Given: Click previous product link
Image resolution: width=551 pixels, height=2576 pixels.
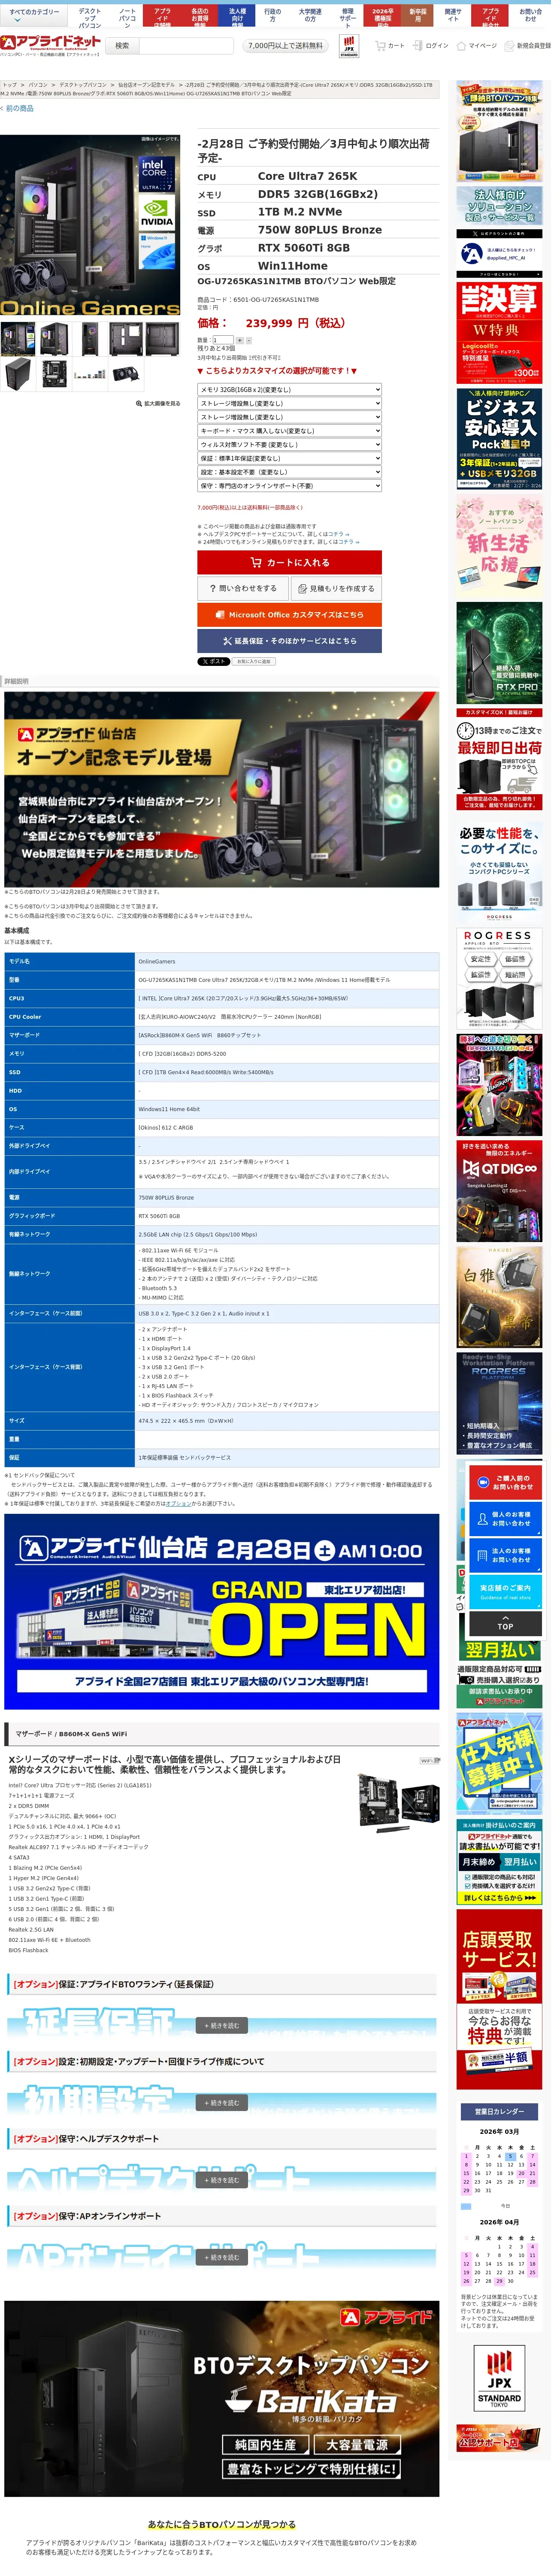Looking at the screenshot, I should click(17, 108).
